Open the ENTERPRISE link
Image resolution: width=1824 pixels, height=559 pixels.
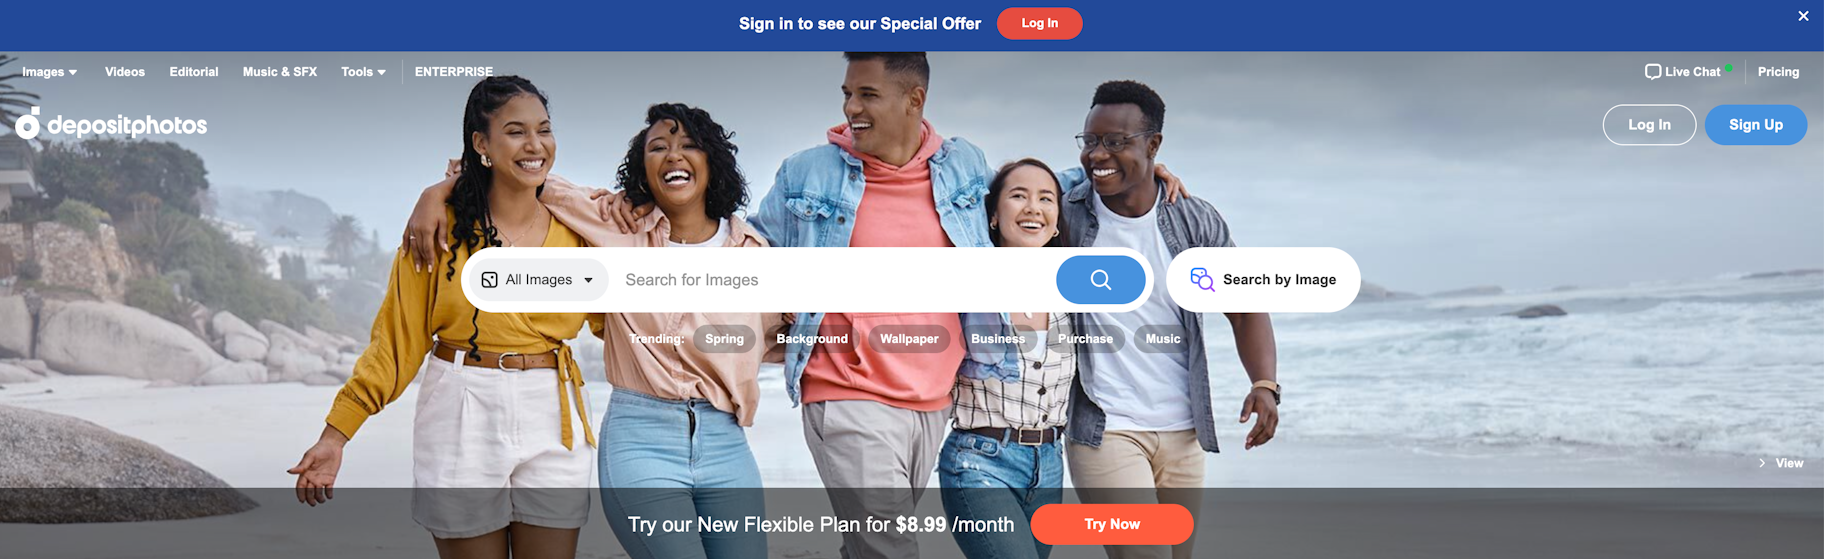[454, 72]
